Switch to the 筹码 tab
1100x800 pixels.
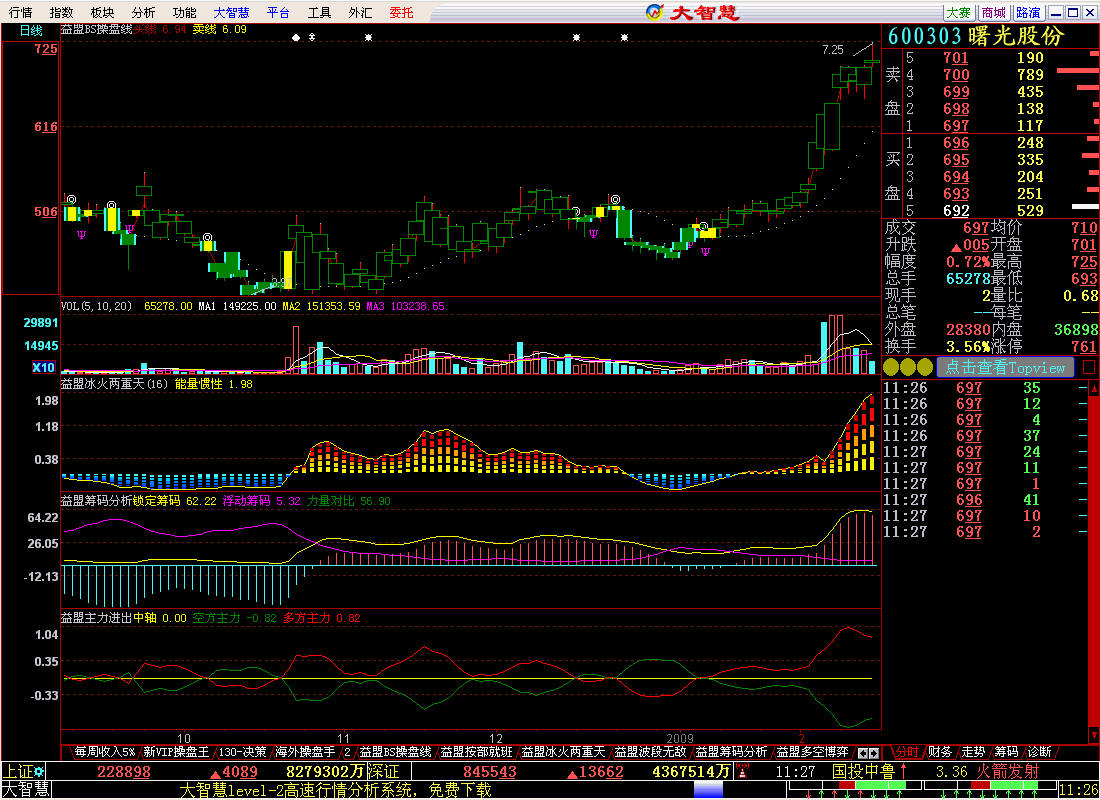1006,752
